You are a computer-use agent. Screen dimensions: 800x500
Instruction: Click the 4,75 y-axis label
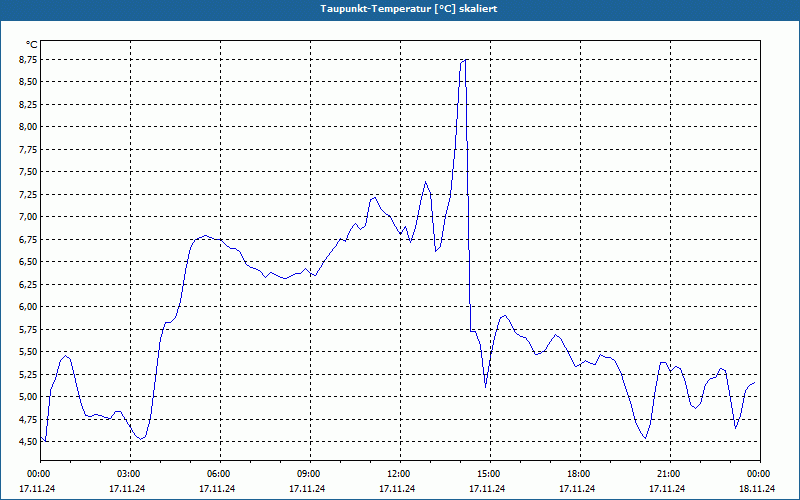pyautogui.click(x=29, y=419)
